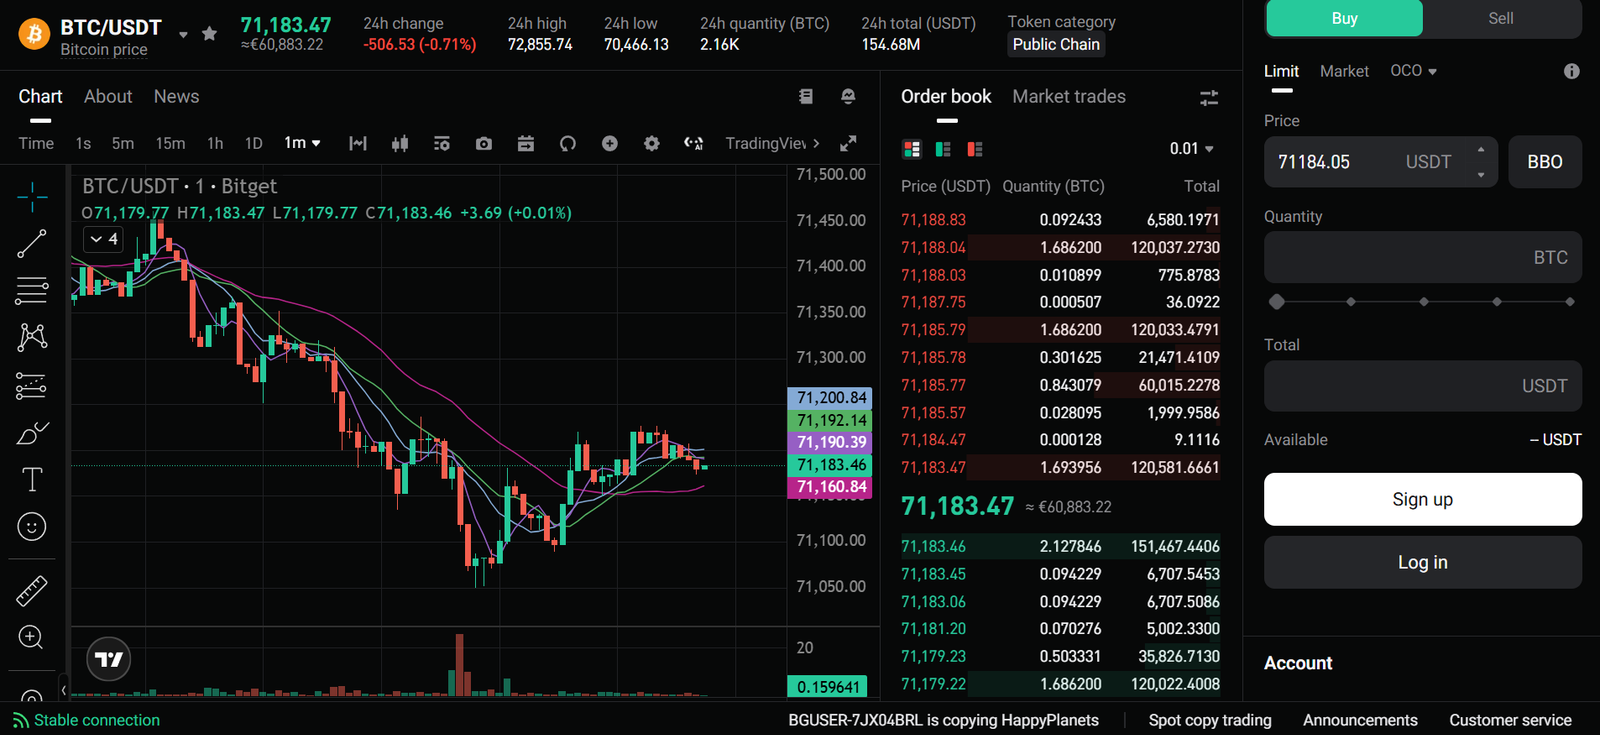The height and width of the screenshot is (735, 1600).
Task: Click the BBO price button
Action: 1545,162
